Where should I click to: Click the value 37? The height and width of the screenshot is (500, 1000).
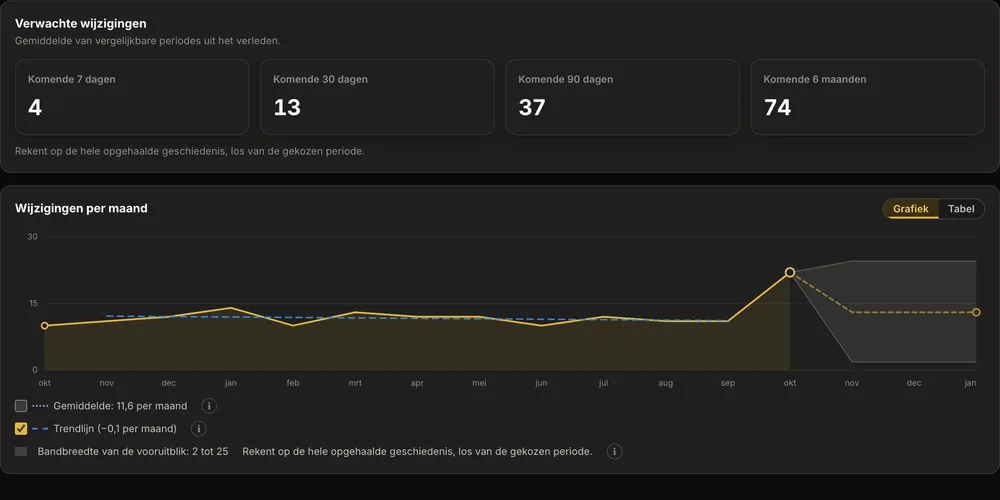532,108
